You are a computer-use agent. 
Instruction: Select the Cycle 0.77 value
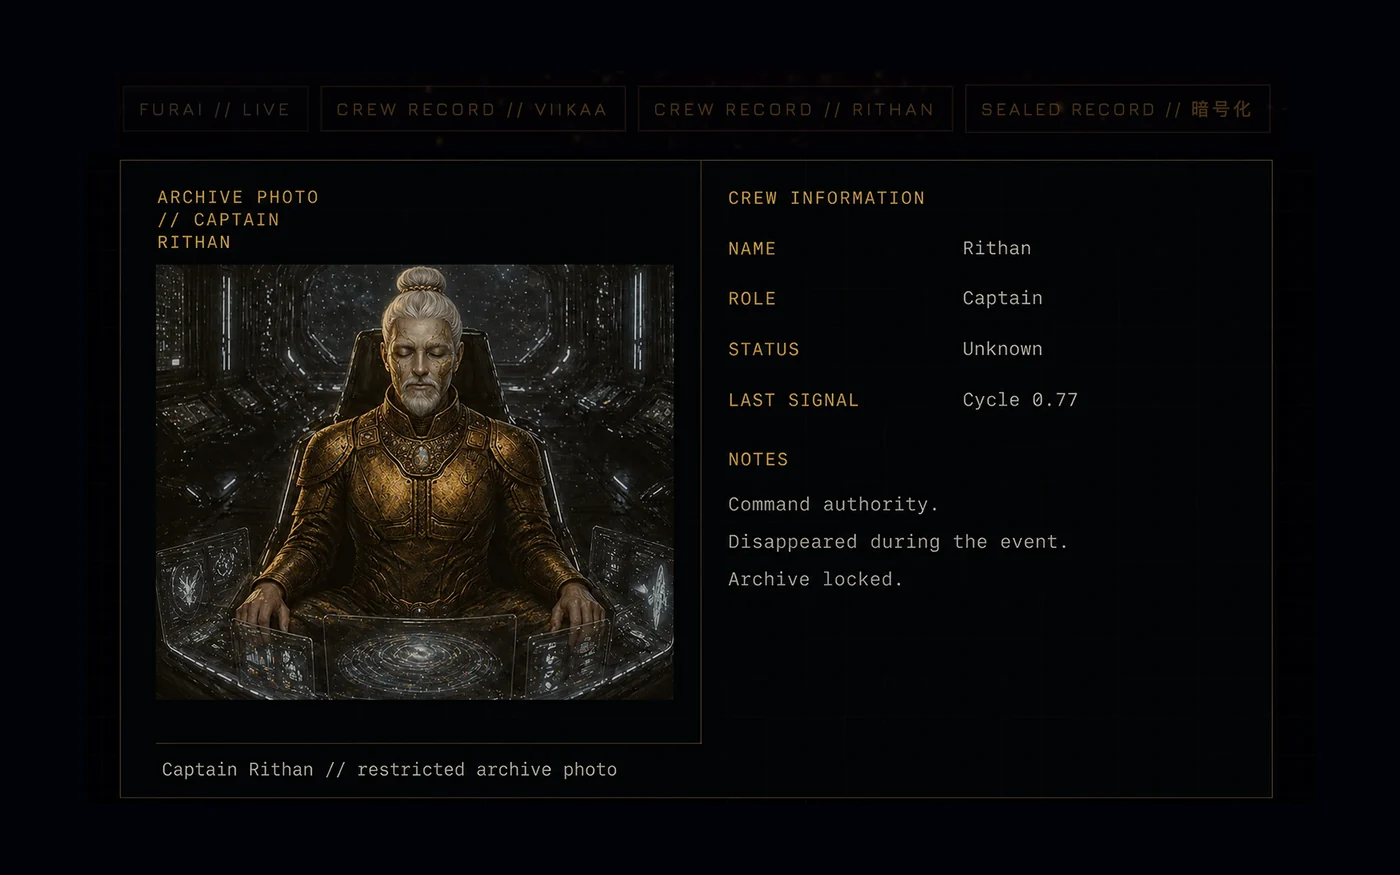click(1020, 400)
